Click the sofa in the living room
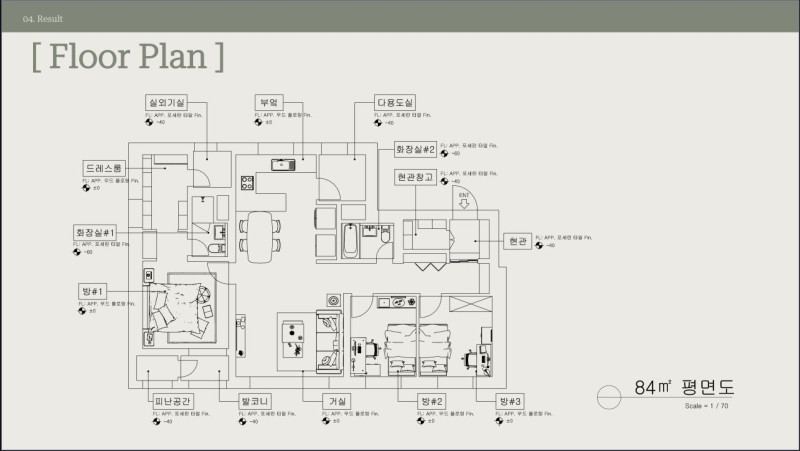 tap(329, 340)
